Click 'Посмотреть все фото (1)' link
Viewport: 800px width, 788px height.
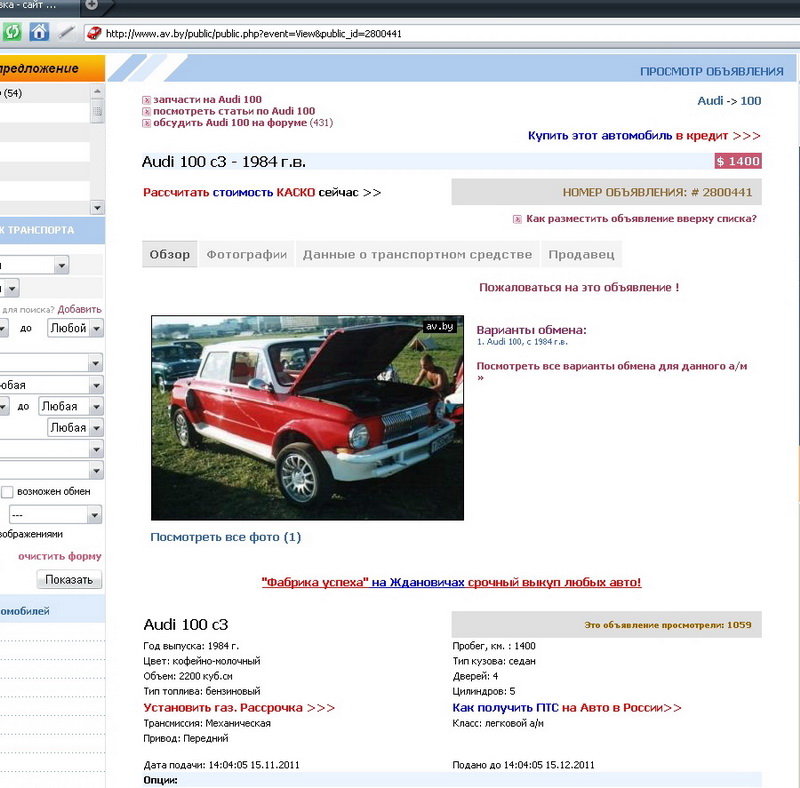click(226, 537)
